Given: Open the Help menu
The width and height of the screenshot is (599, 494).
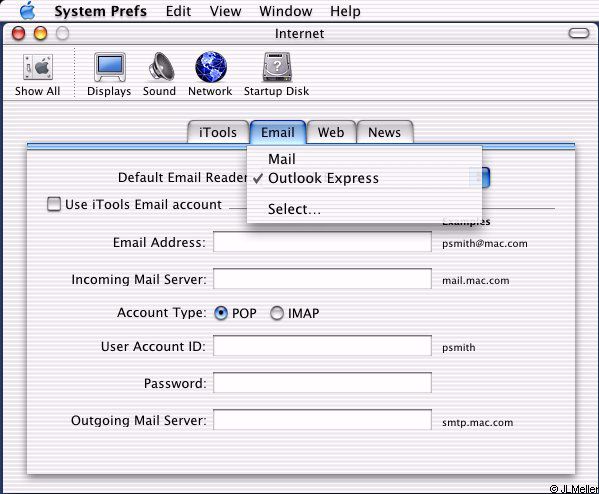Looking at the screenshot, I should [x=345, y=11].
